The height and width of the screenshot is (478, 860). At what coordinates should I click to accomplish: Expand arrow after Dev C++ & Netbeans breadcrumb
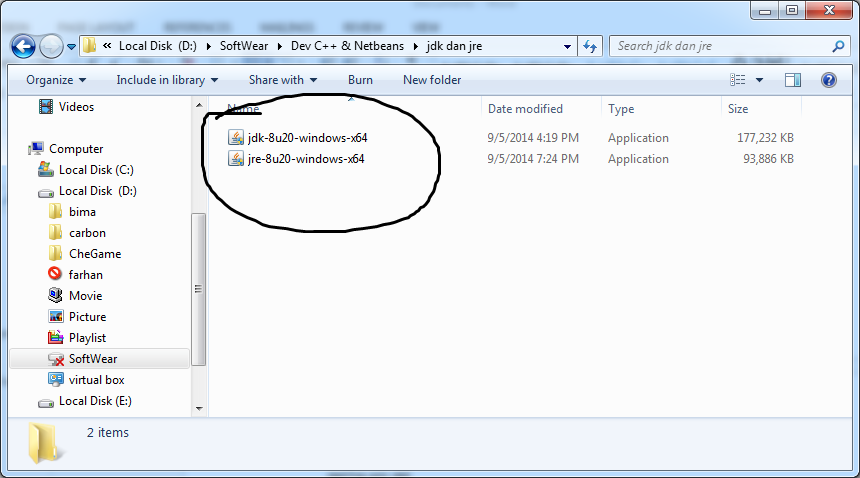point(416,47)
